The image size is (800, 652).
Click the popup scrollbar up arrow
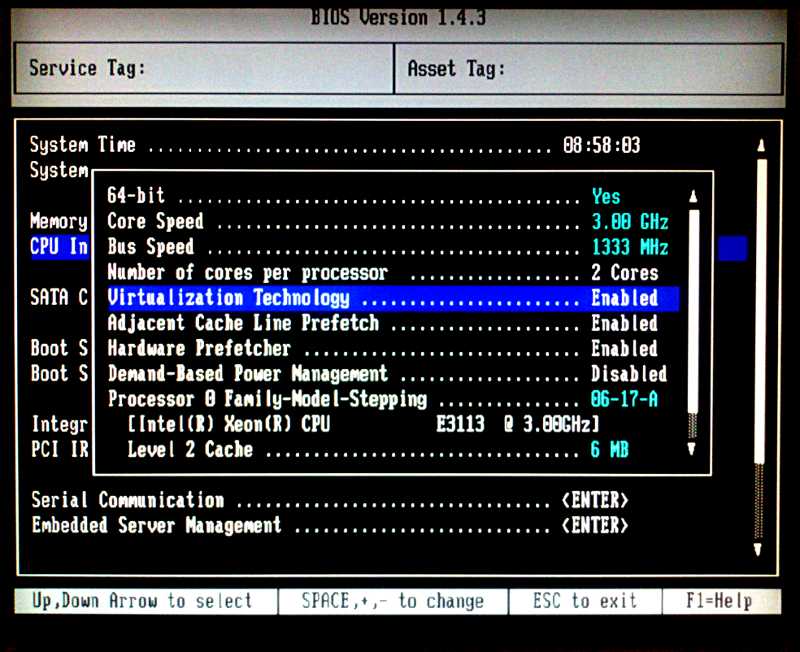[x=693, y=197]
